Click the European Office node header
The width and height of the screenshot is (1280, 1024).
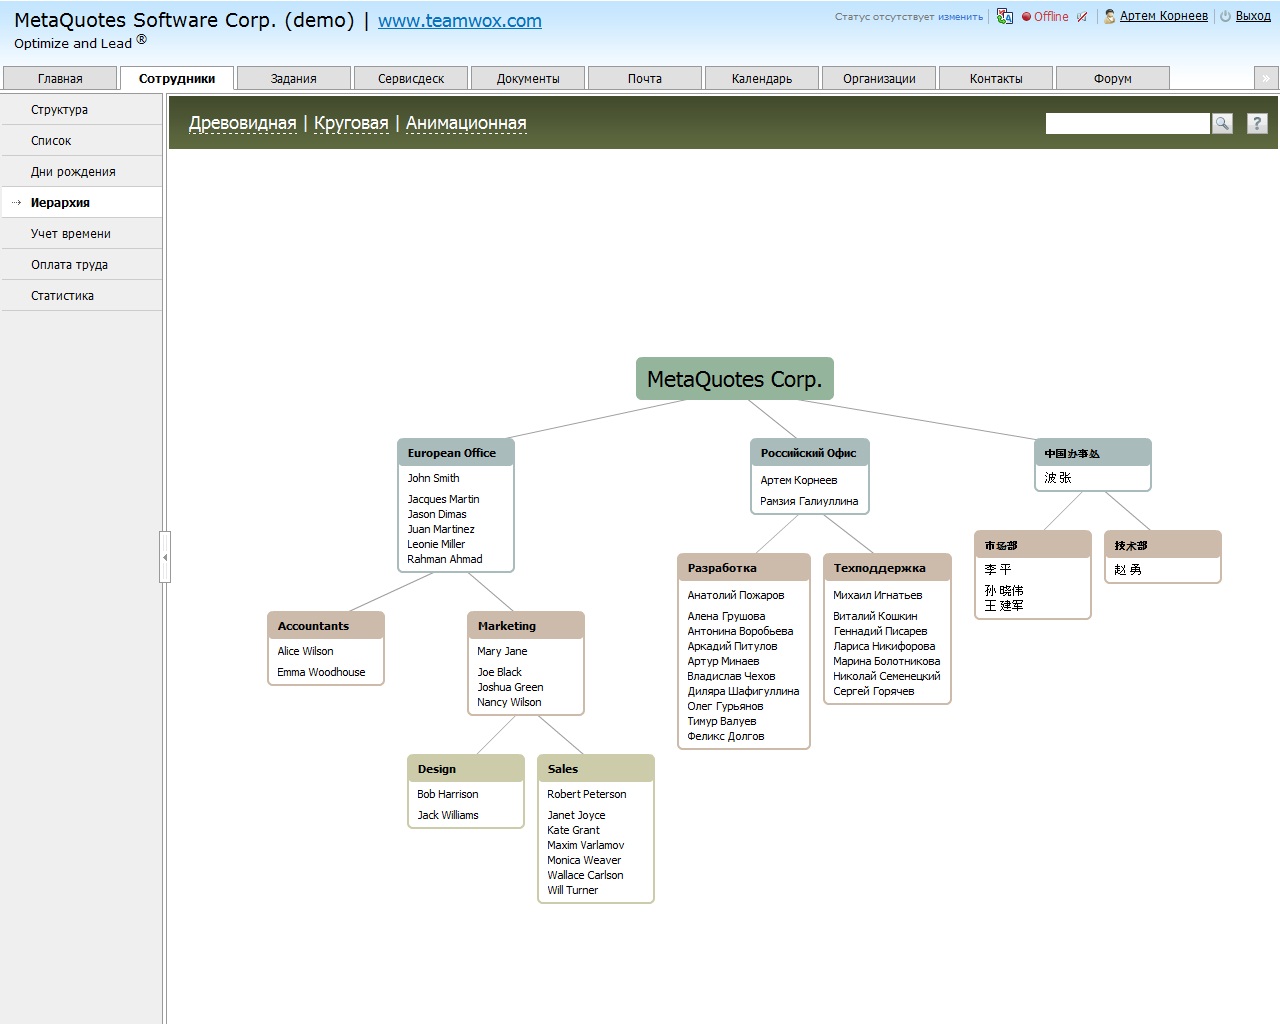(x=456, y=453)
